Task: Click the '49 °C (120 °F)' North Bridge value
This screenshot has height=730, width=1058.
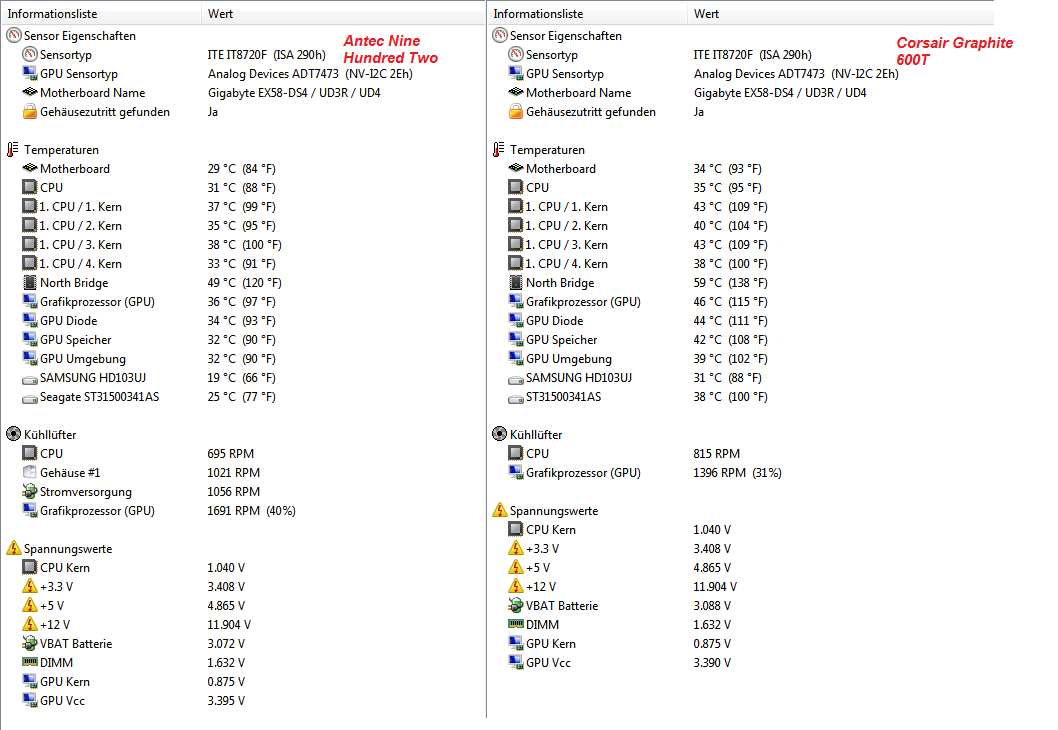Action: coord(244,283)
